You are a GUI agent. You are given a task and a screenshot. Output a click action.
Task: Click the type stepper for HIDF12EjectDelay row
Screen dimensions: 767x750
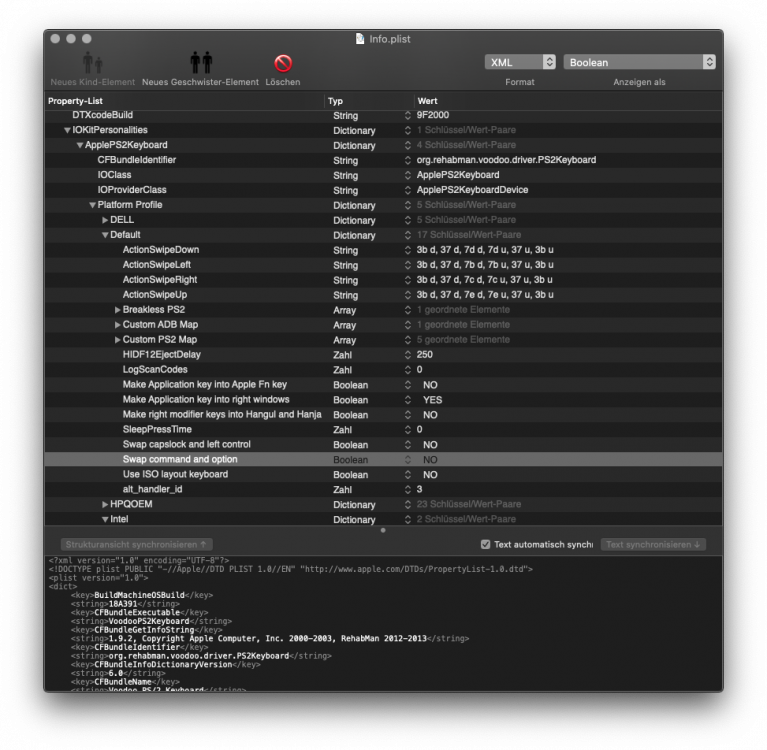click(407, 355)
